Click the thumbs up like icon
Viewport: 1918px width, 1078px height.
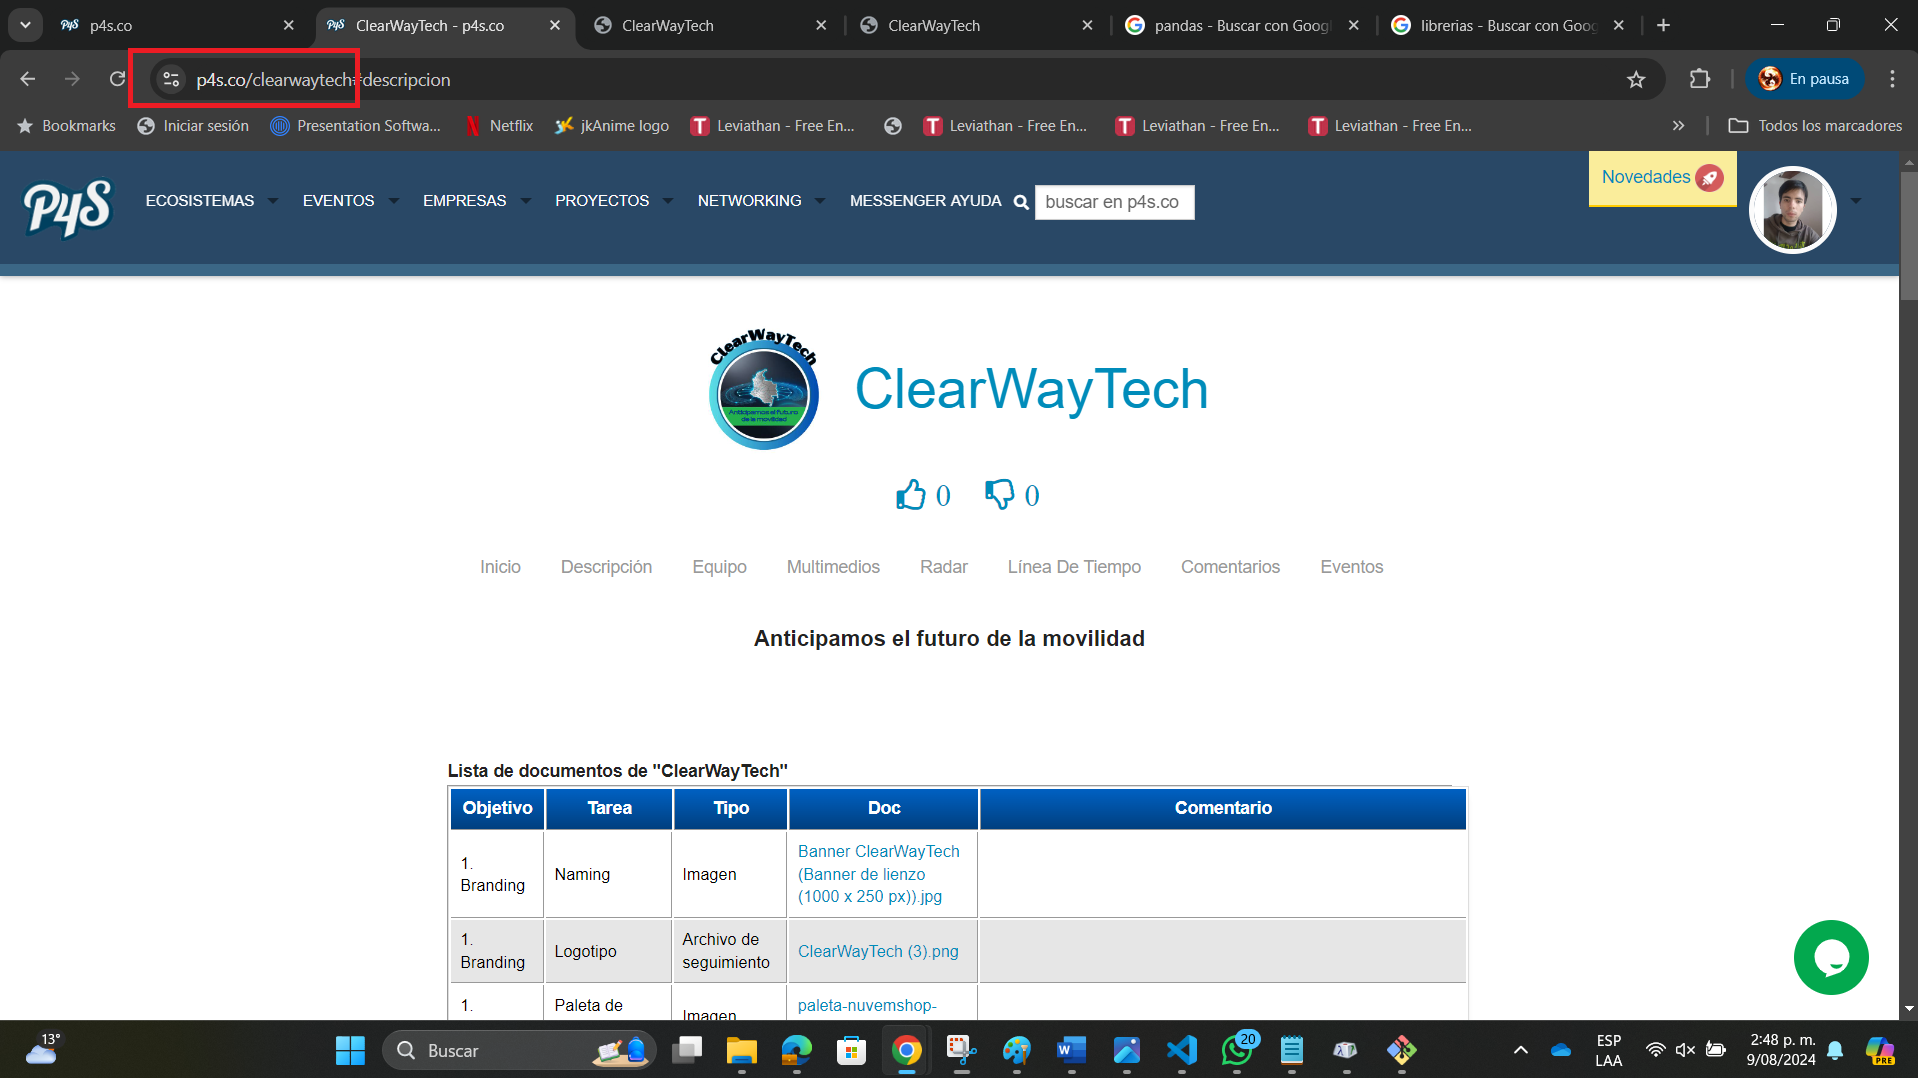click(911, 494)
